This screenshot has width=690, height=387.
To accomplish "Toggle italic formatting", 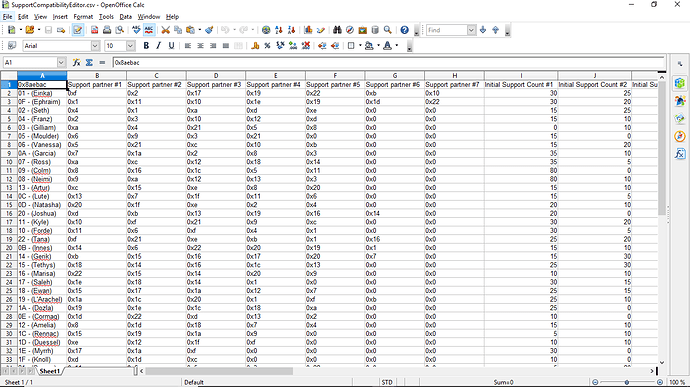I will [x=158, y=45].
